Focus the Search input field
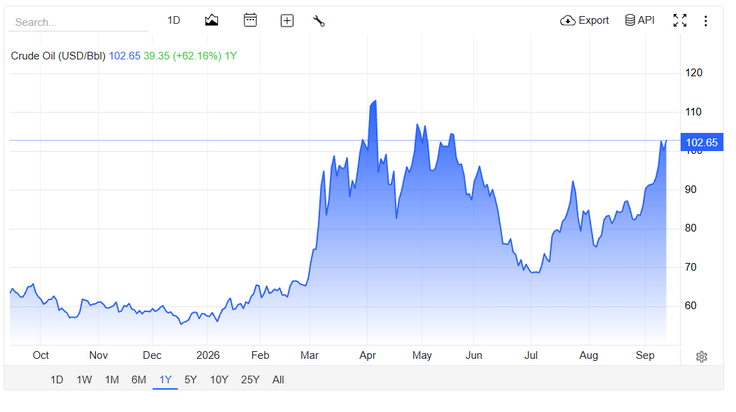Viewport: 736px width, 412px height. pos(79,22)
